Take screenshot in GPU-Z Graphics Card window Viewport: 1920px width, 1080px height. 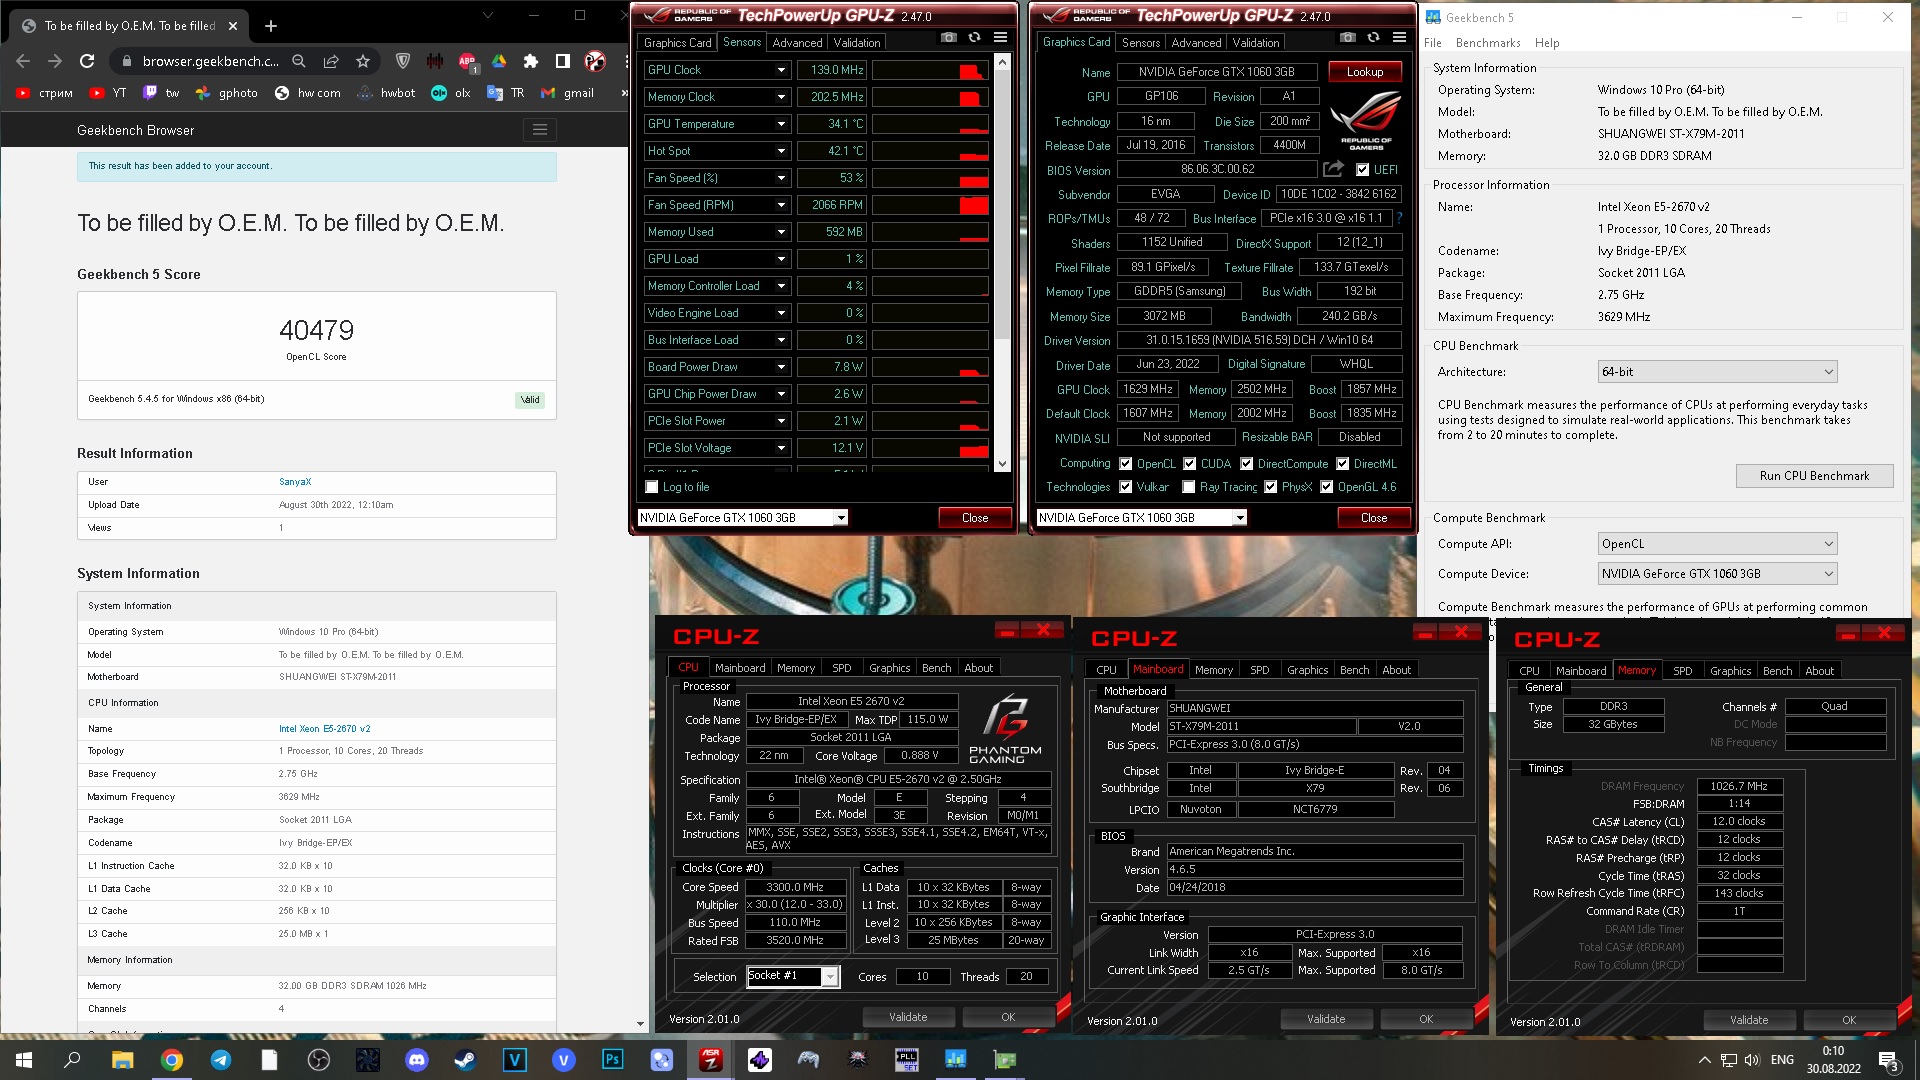coord(1348,38)
